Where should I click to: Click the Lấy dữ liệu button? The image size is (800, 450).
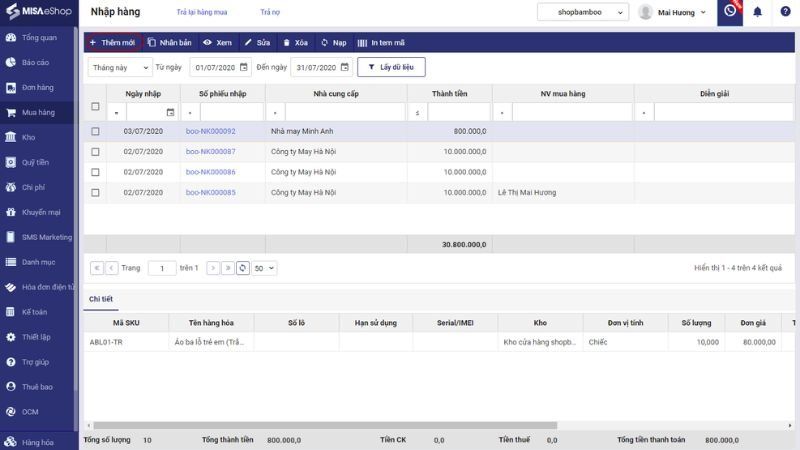coord(392,67)
